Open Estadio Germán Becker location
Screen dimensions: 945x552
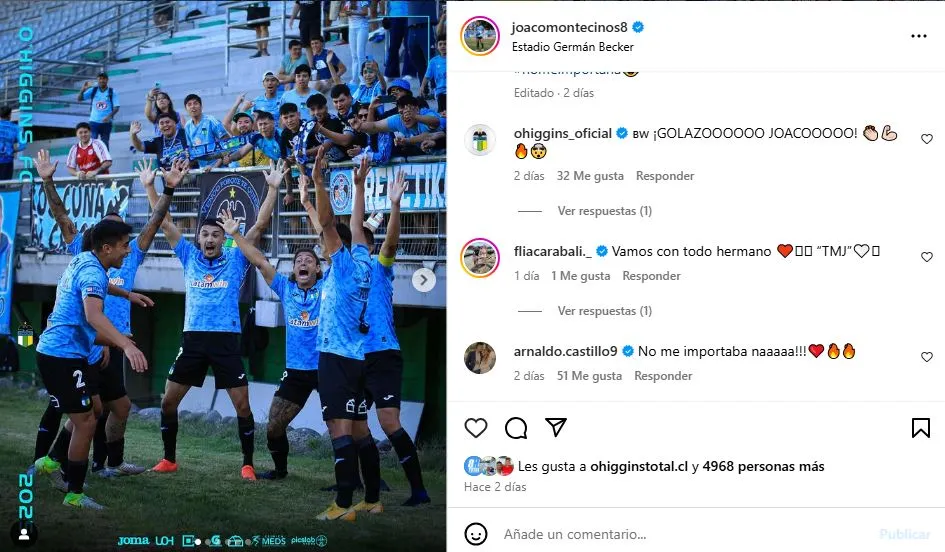573,47
